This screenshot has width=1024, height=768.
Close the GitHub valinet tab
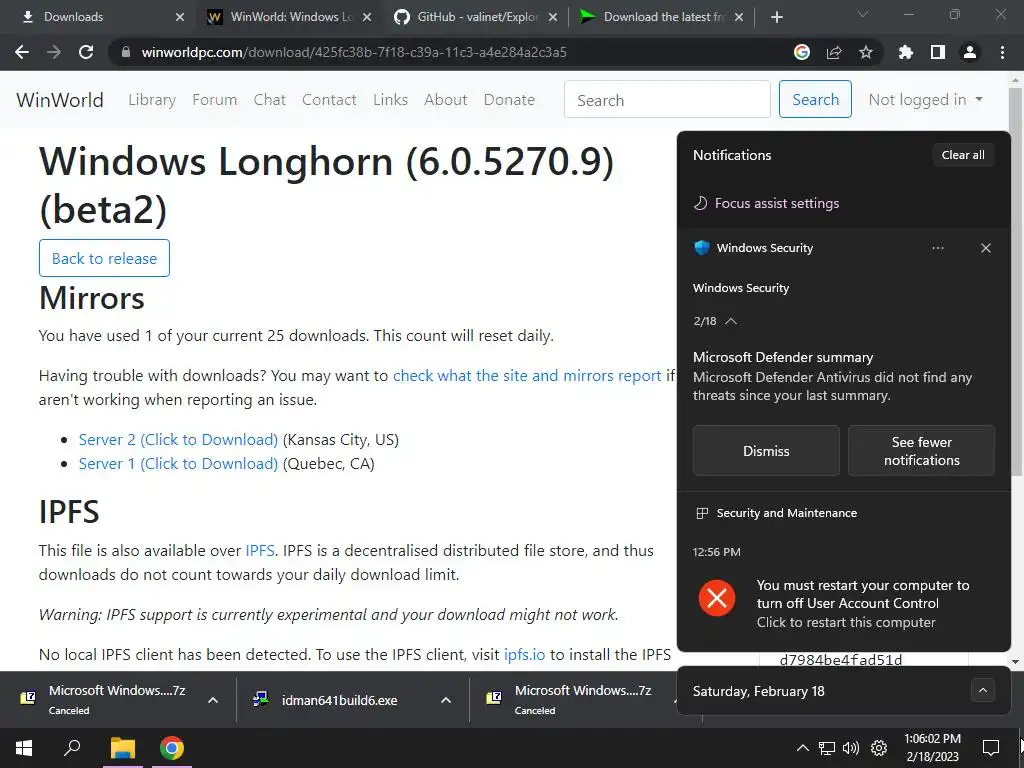553,17
